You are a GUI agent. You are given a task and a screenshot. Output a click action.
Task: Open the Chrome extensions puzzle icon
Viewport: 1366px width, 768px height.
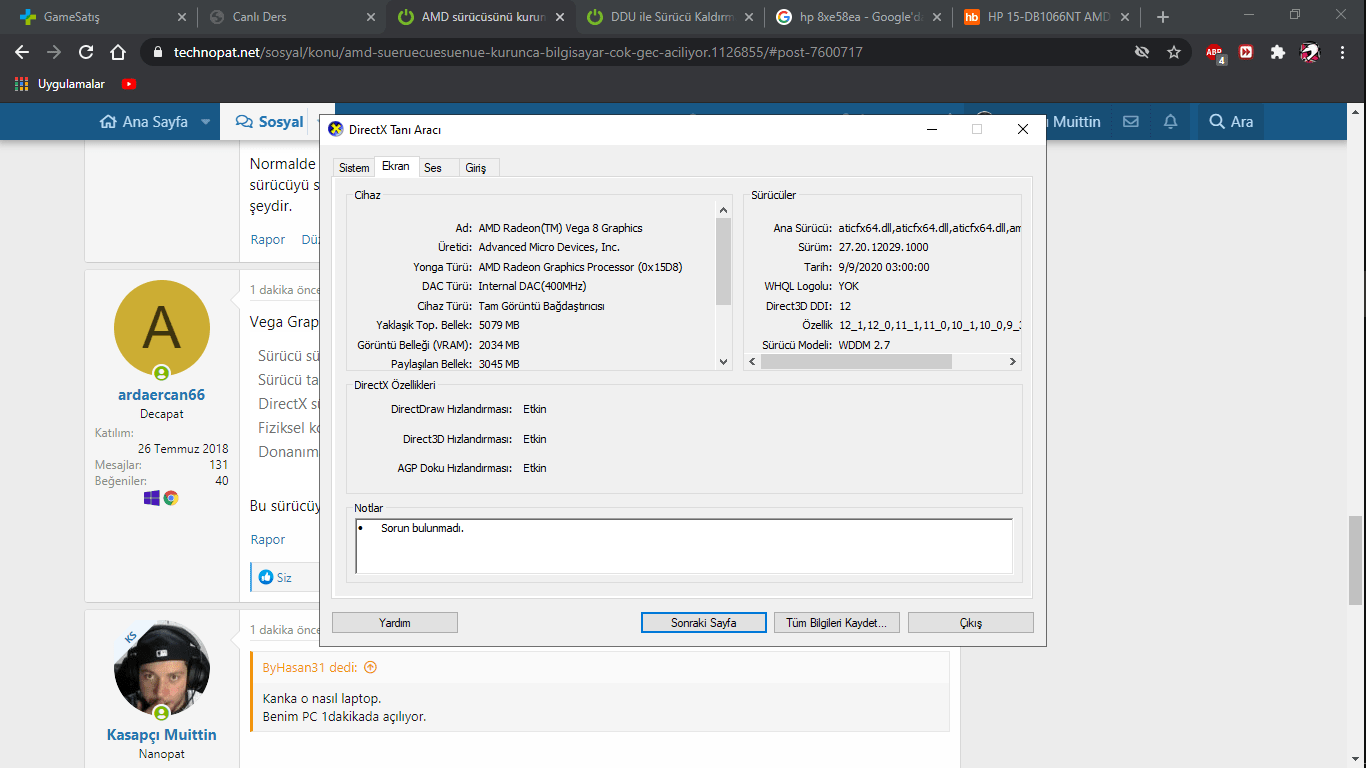(1278, 52)
